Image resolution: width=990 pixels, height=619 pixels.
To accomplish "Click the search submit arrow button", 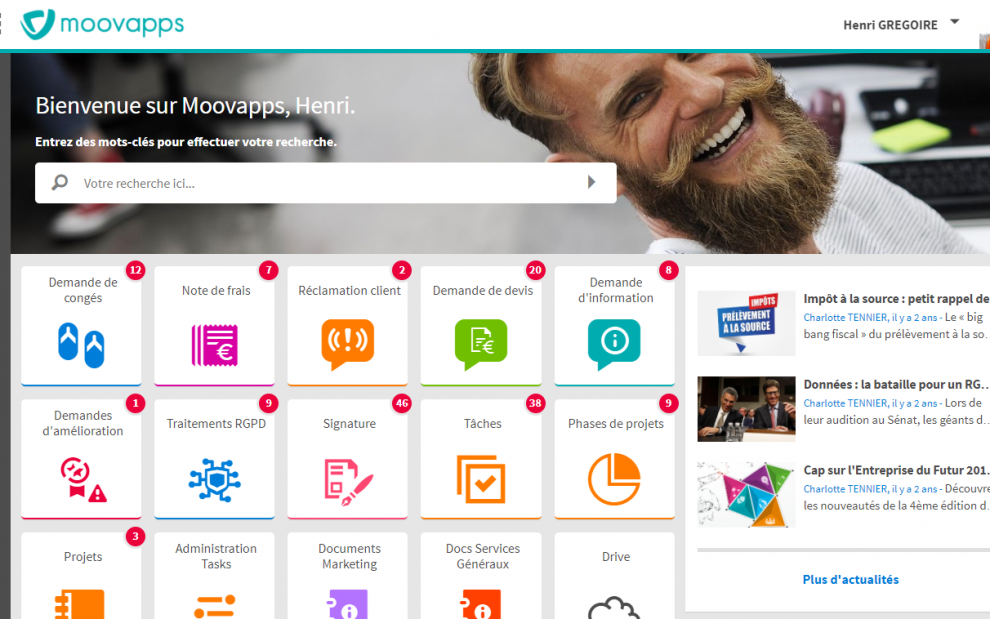I will (591, 183).
